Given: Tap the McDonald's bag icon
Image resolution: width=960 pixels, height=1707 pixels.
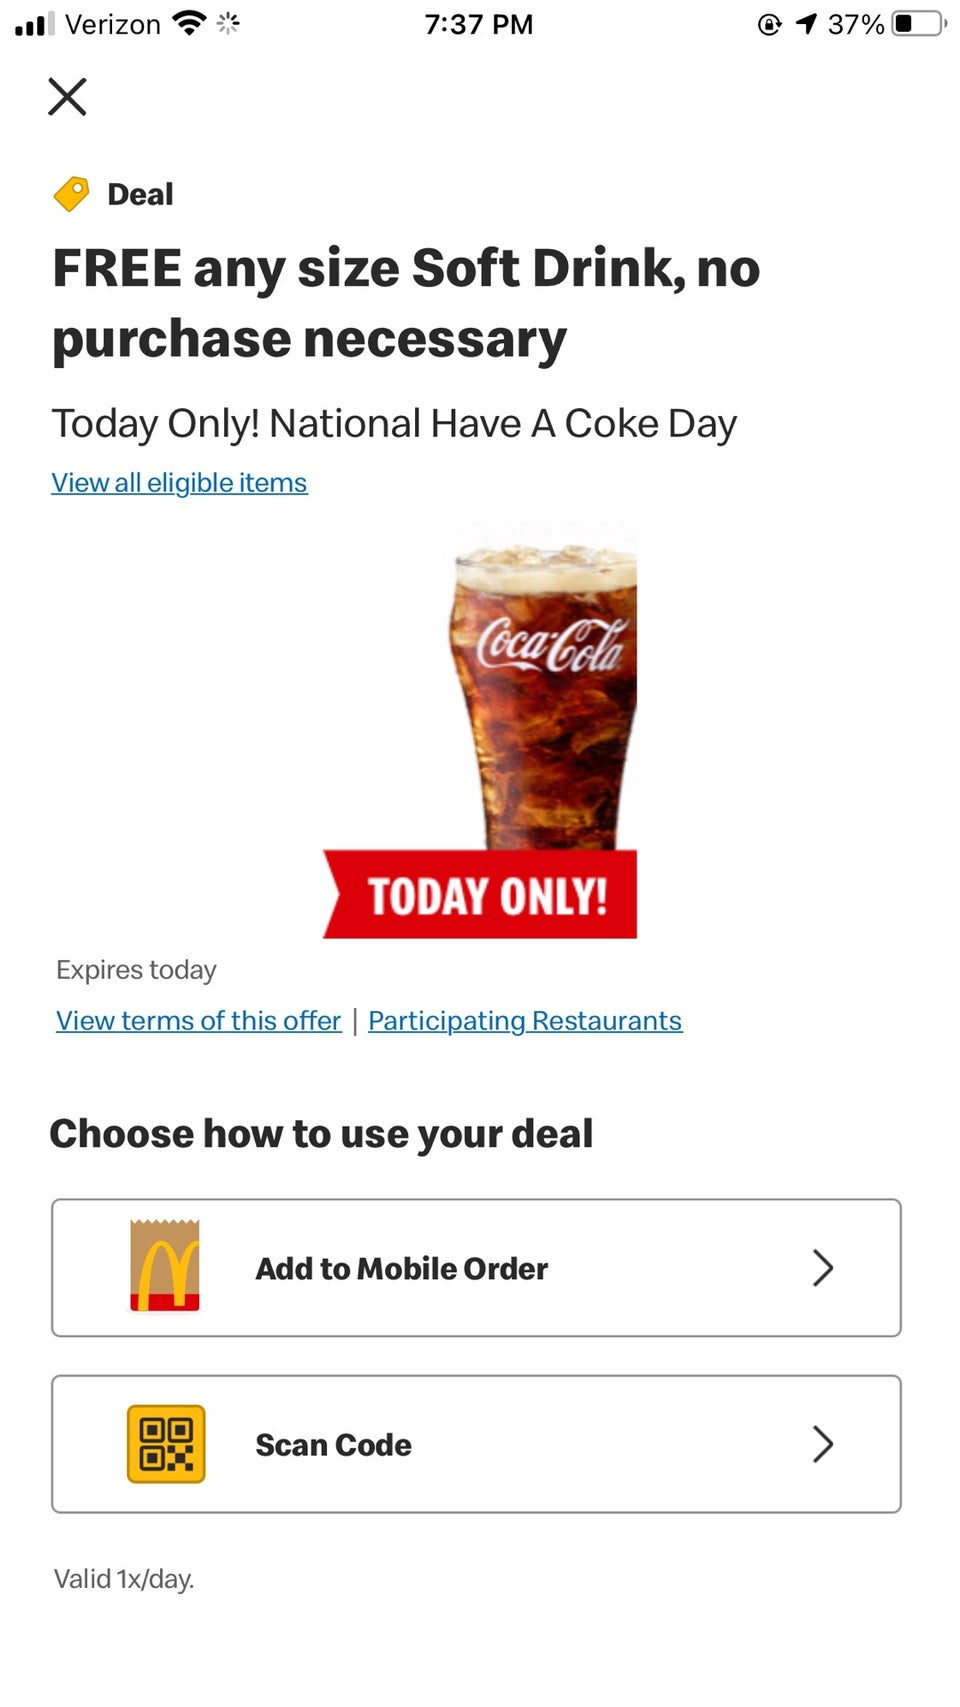Looking at the screenshot, I should pyautogui.click(x=165, y=1266).
